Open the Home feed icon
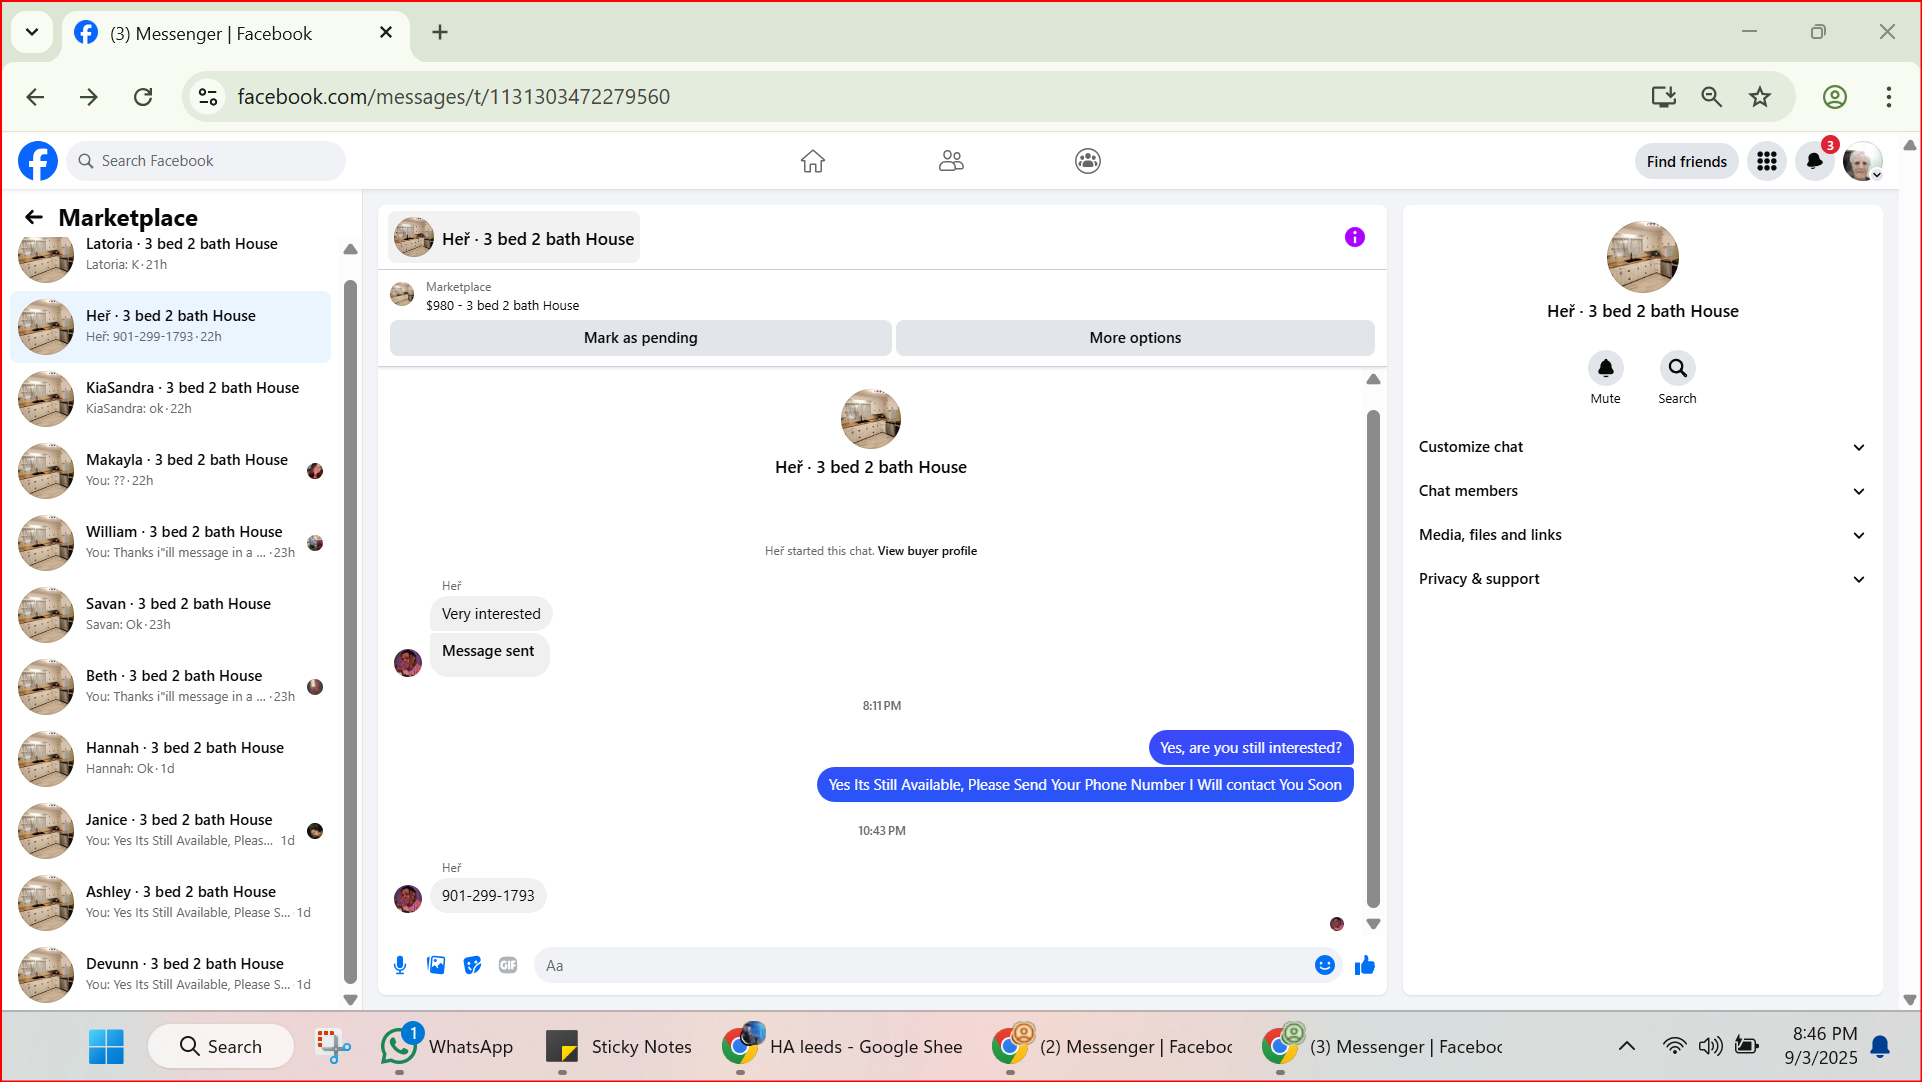Screen dimensions: 1922x1082 coord(813,161)
